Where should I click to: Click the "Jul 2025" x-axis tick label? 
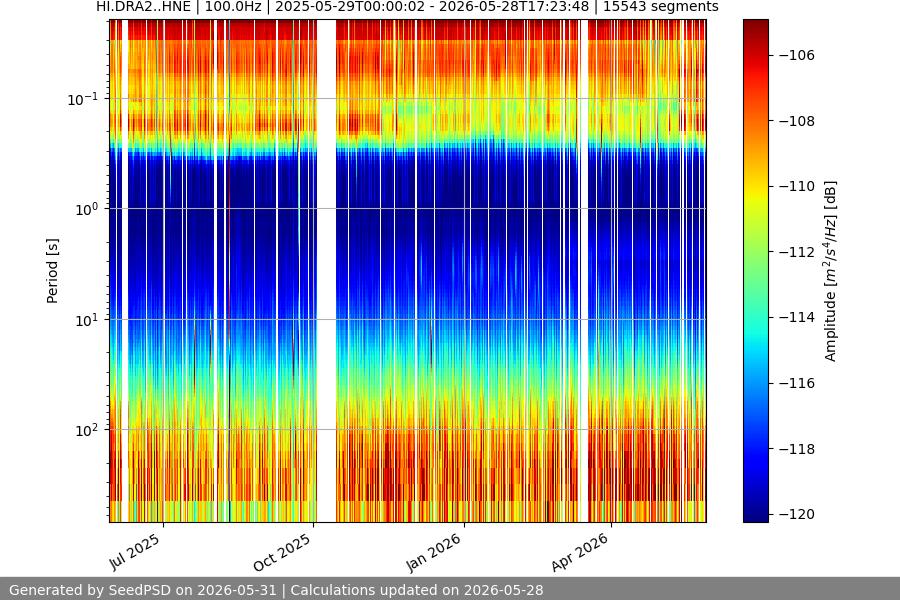coord(135,552)
